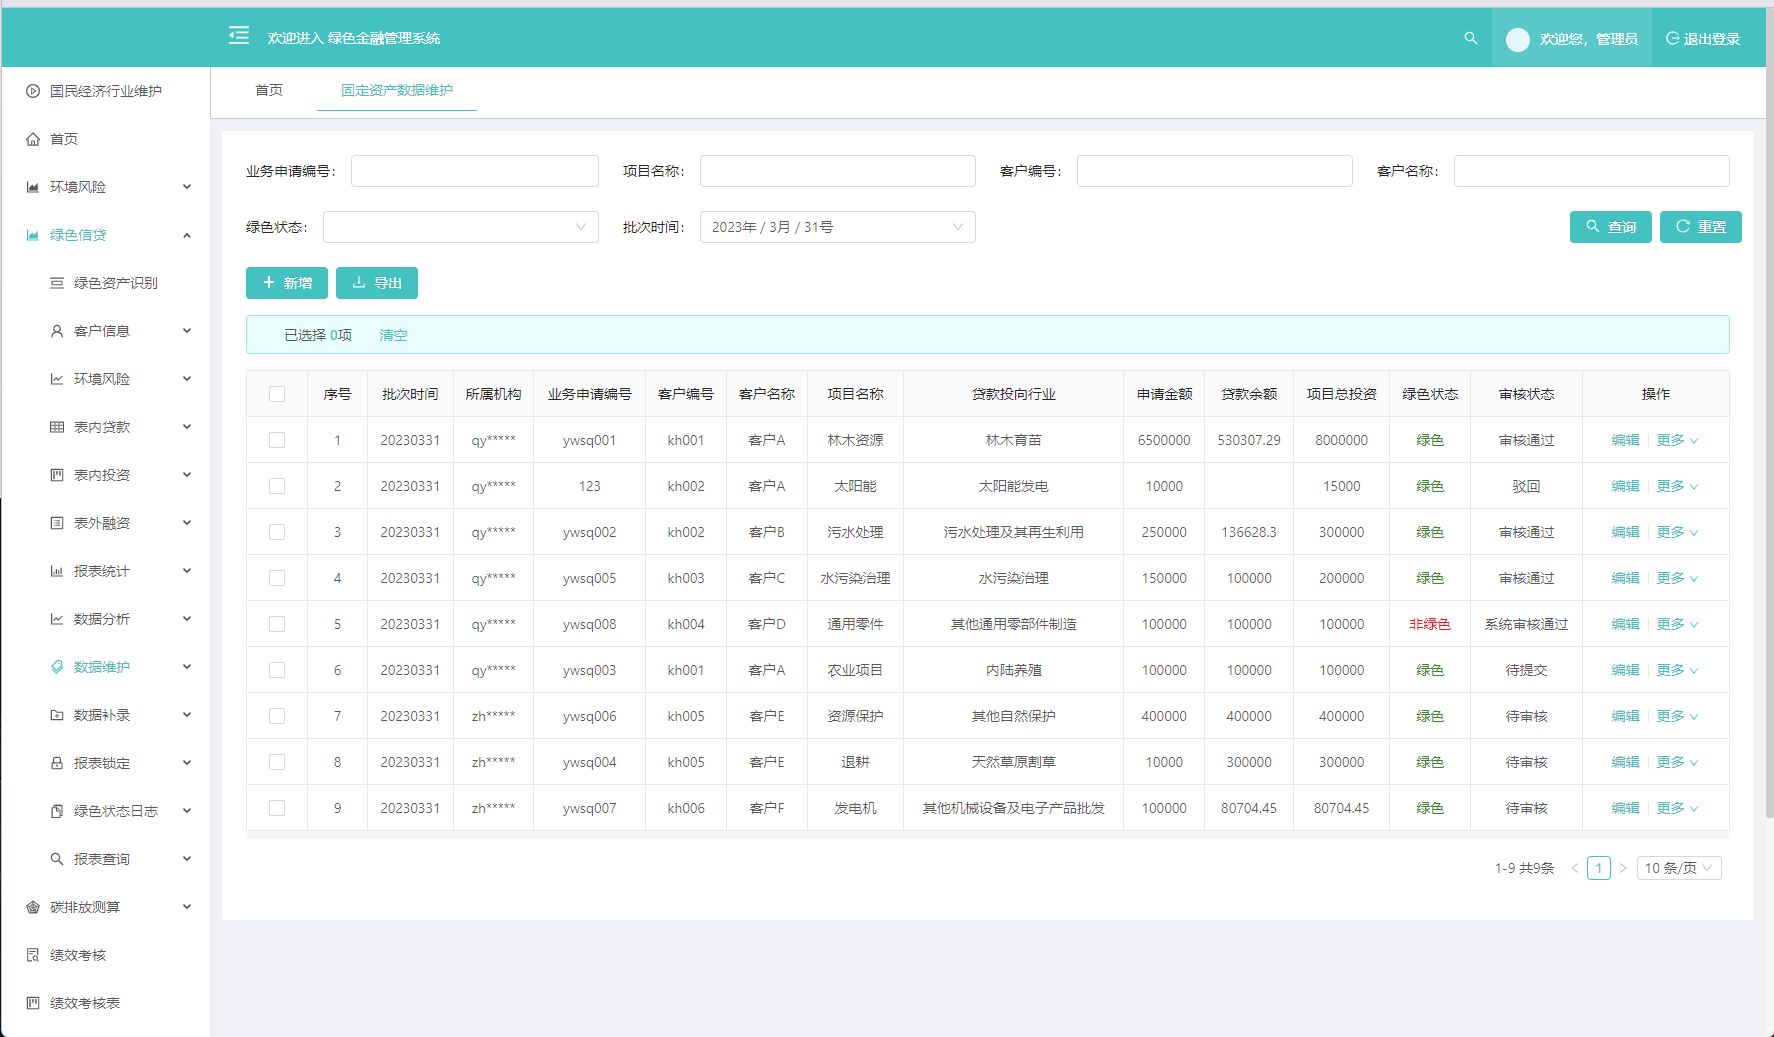Click the home icon beside 首页 in sidebar
Image resolution: width=1774 pixels, height=1037 pixels.
pos(33,139)
